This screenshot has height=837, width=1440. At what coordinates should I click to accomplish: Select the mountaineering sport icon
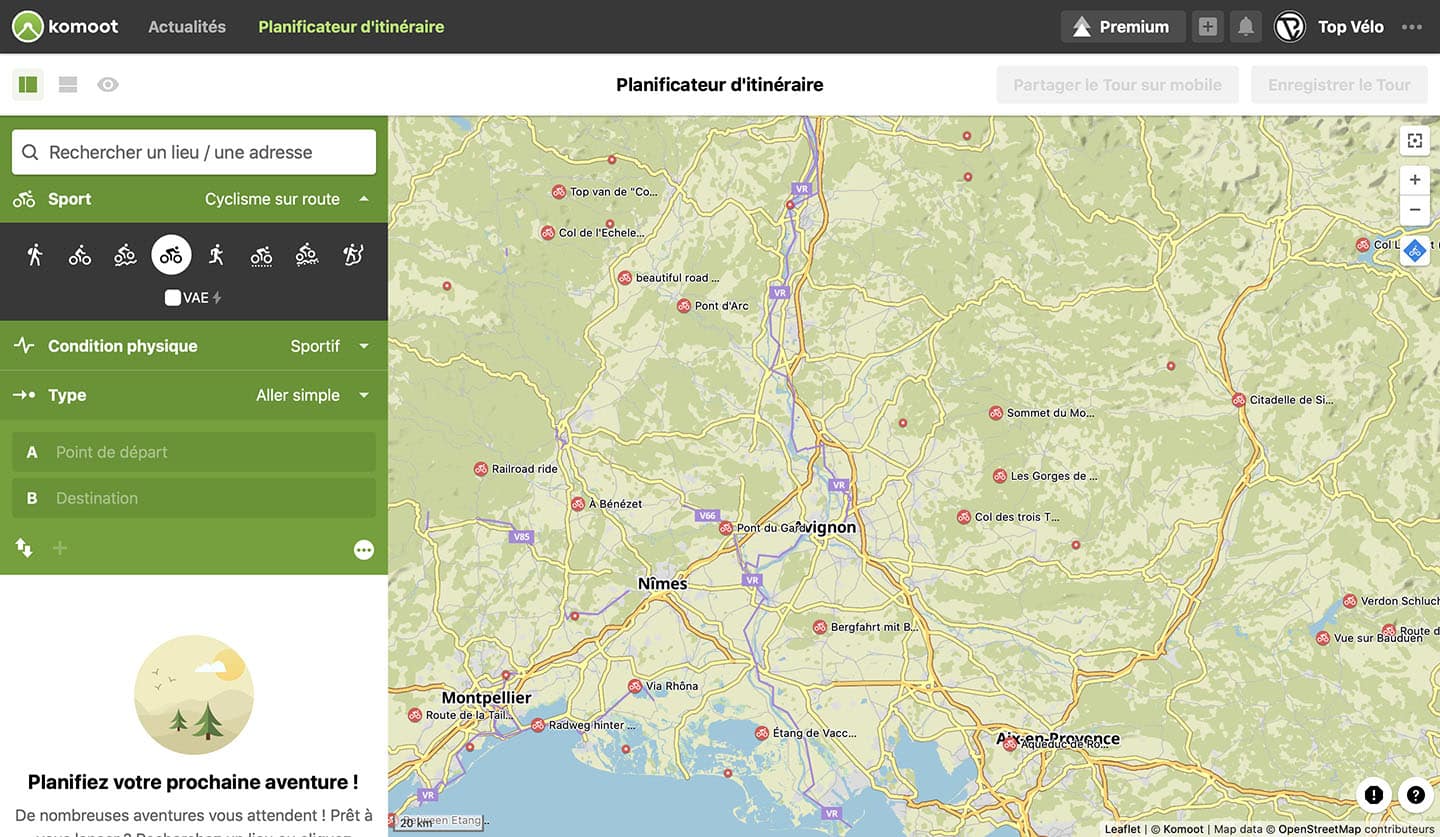point(353,255)
